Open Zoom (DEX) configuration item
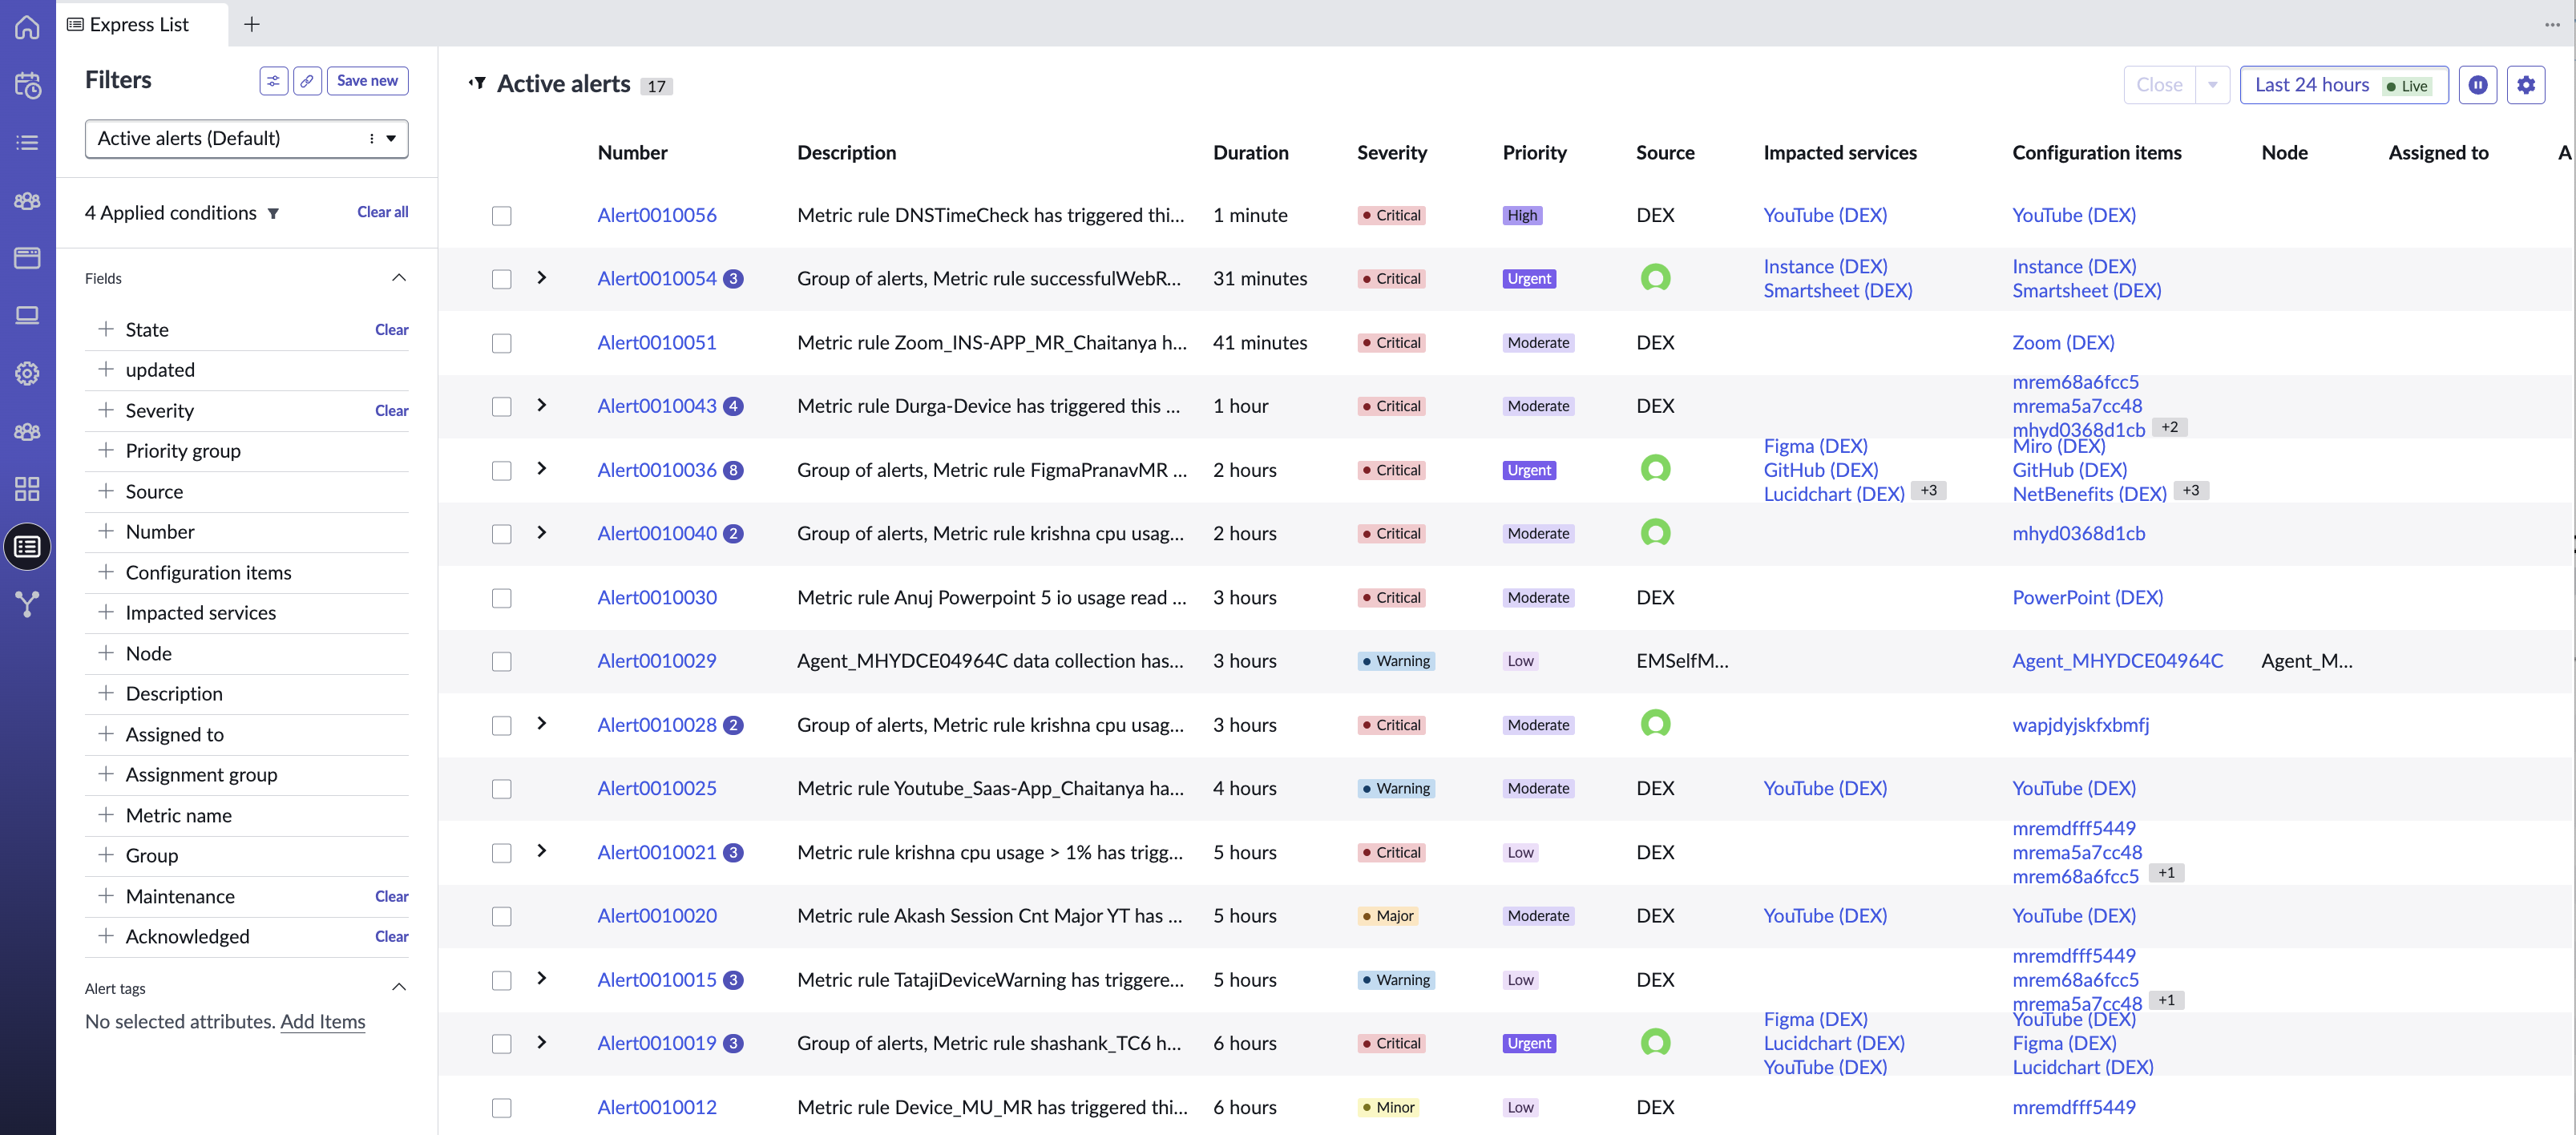The width and height of the screenshot is (2576, 1135). pos(2063,342)
